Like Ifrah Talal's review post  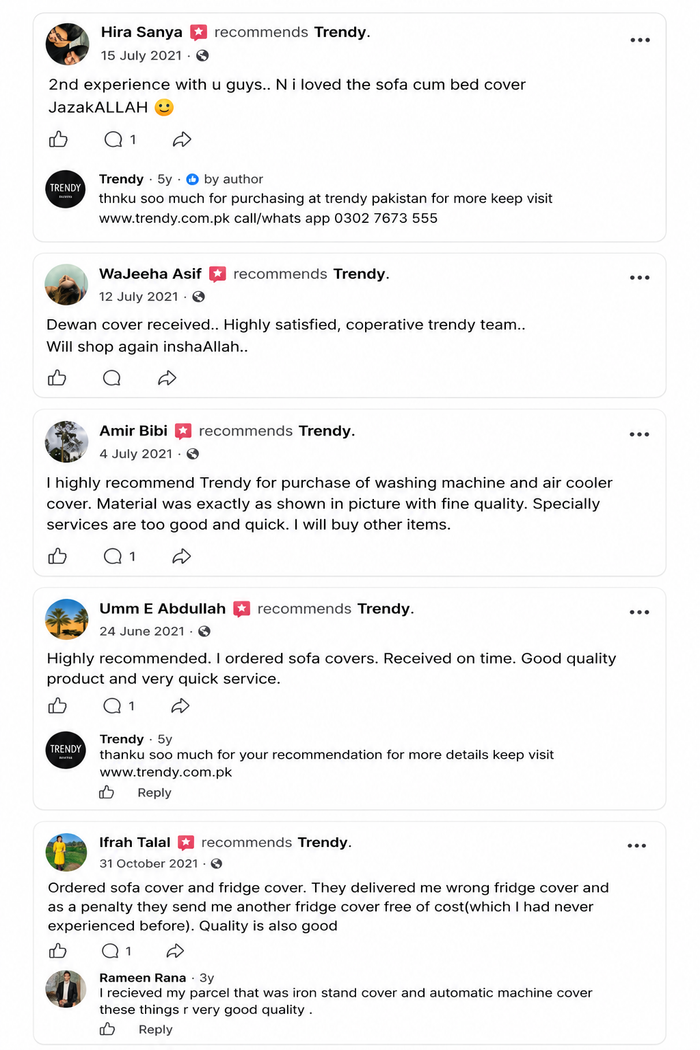pyautogui.click(x=58, y=951)
